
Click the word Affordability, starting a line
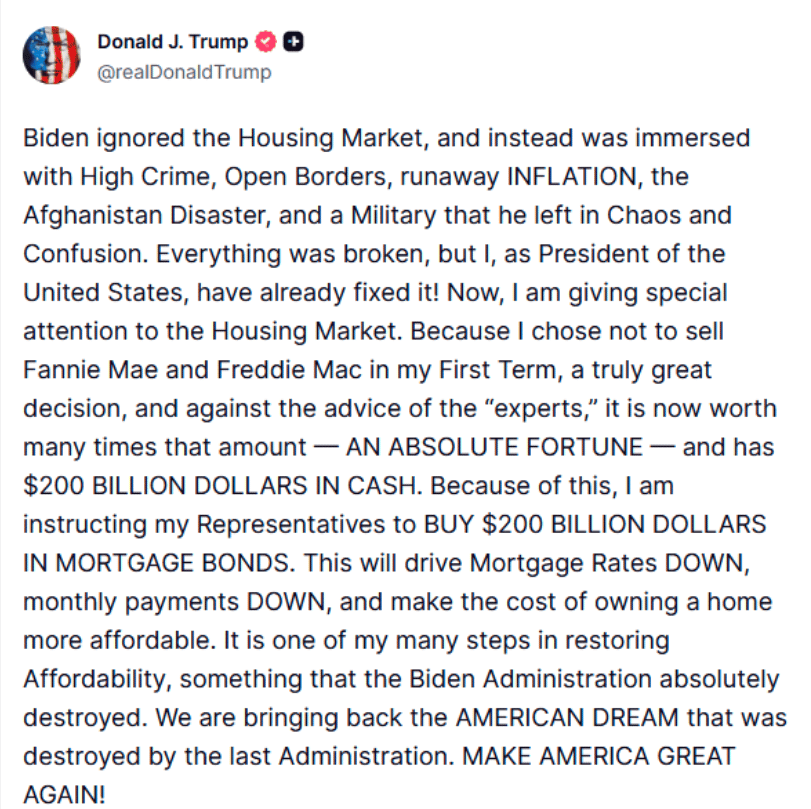pyautogui.click(x=95, y=680)
